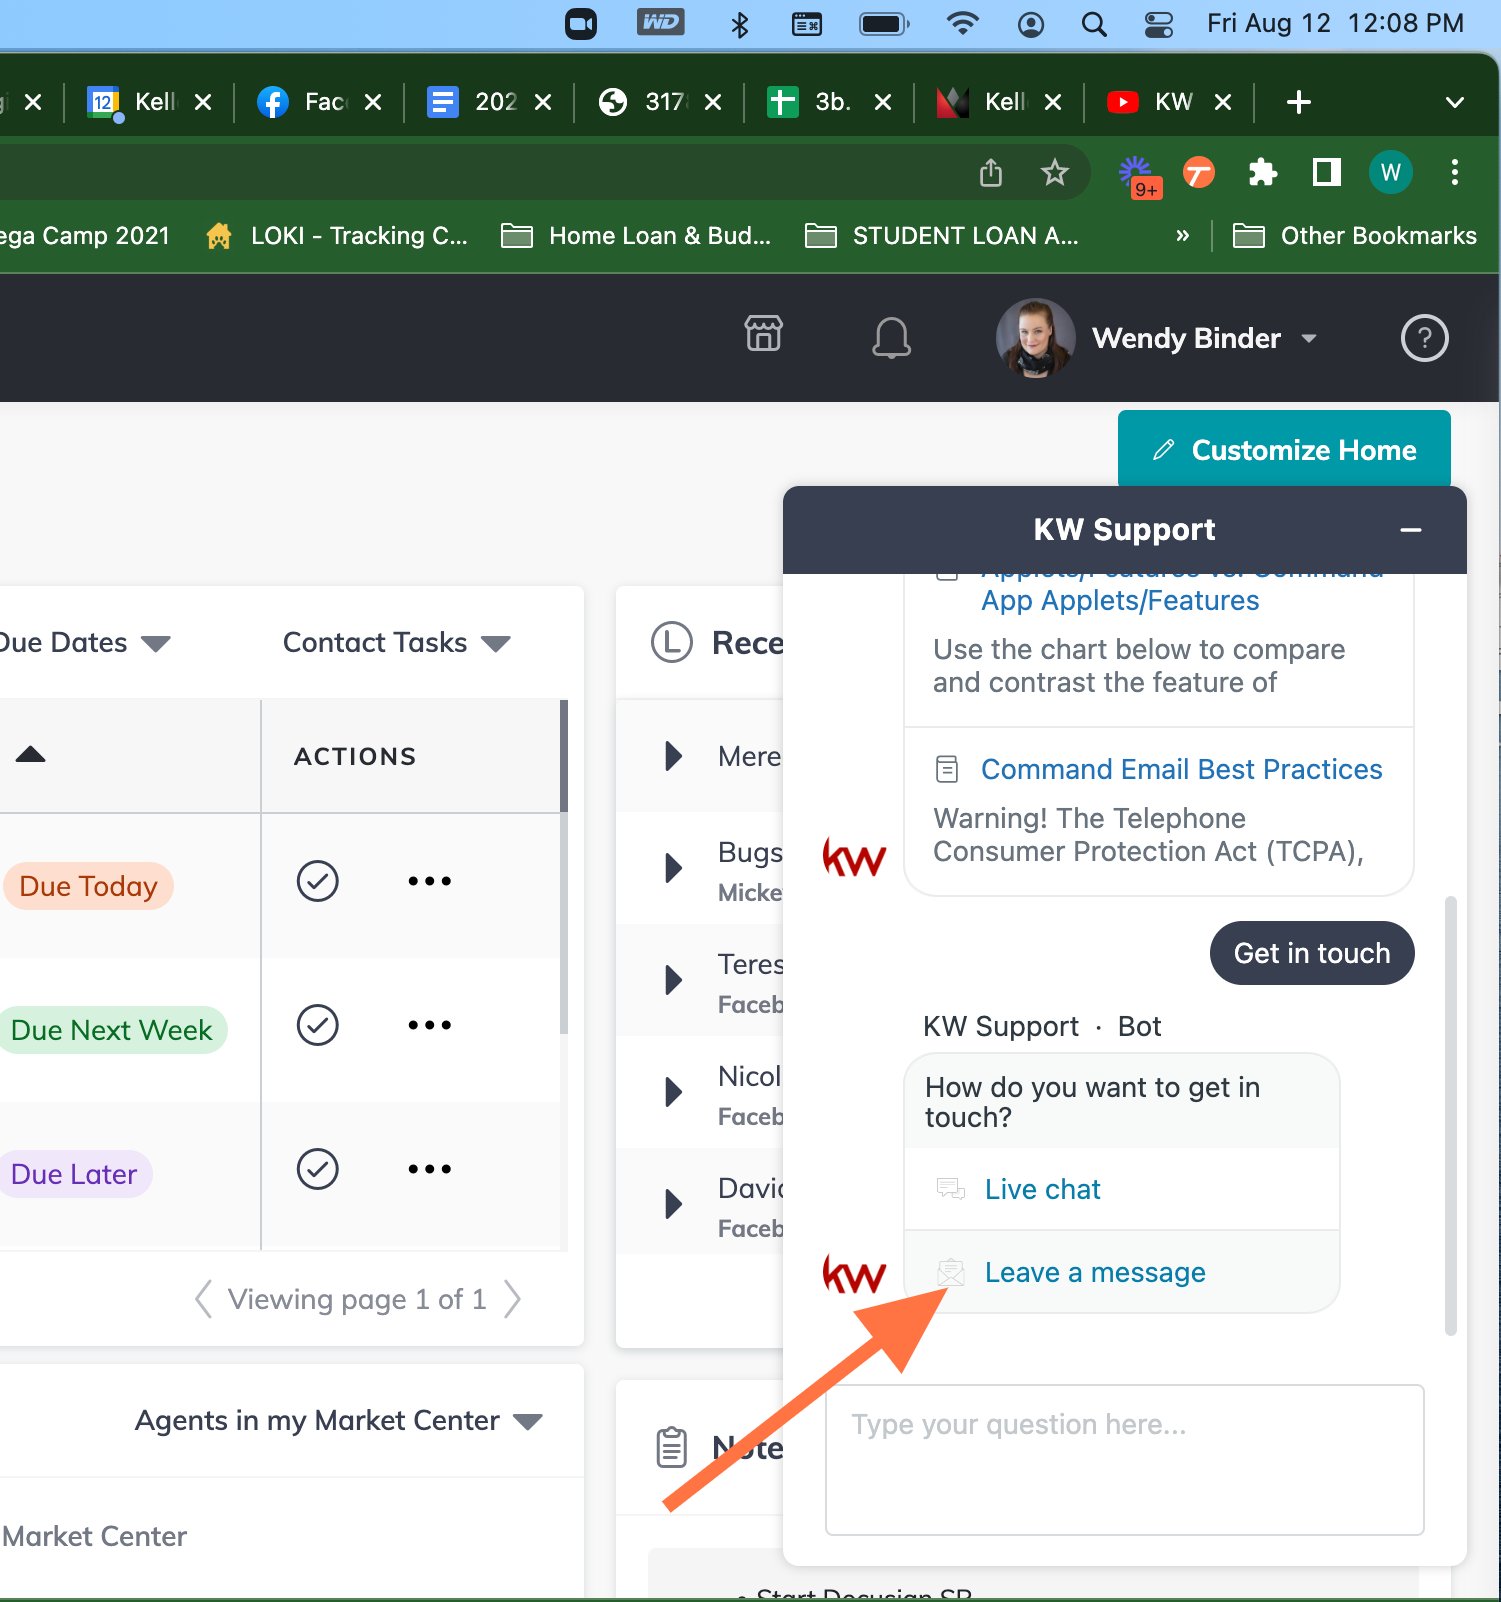The image size is (1501, 1602).
Task: Expand the Mere recent activity row
Action: tap(673, 756)
